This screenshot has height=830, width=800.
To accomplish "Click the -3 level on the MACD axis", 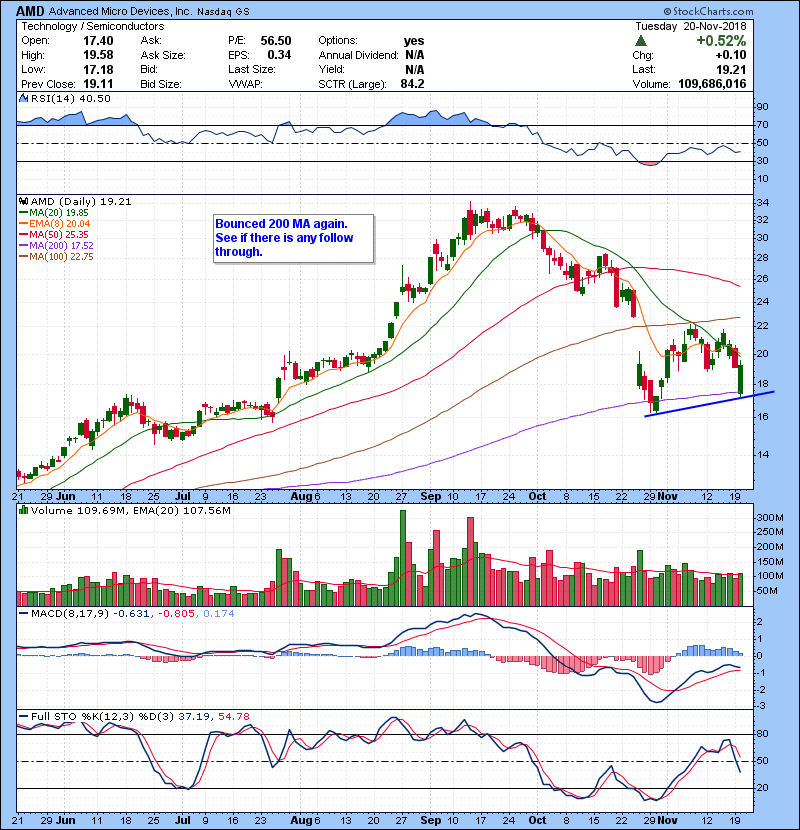I will point(760,706).
